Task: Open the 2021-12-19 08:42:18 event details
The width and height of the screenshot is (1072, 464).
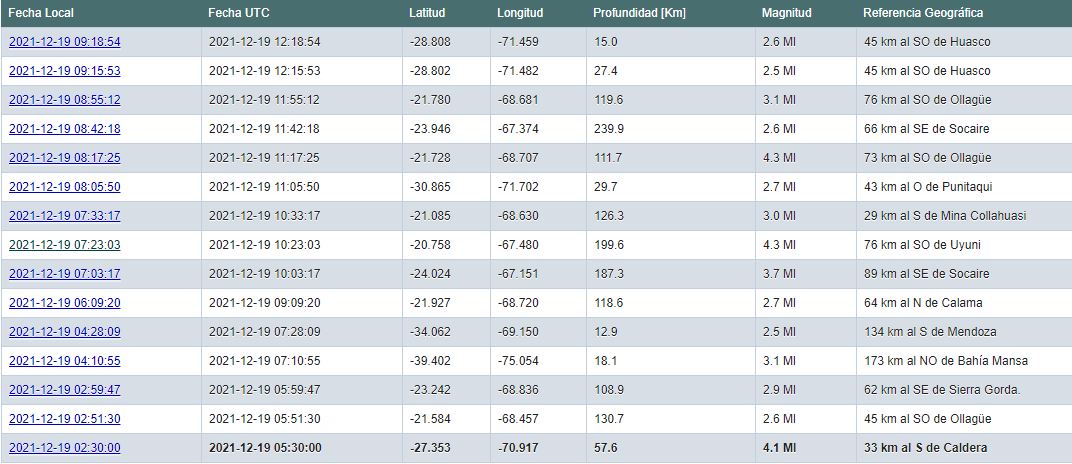Action: point(64,129)
